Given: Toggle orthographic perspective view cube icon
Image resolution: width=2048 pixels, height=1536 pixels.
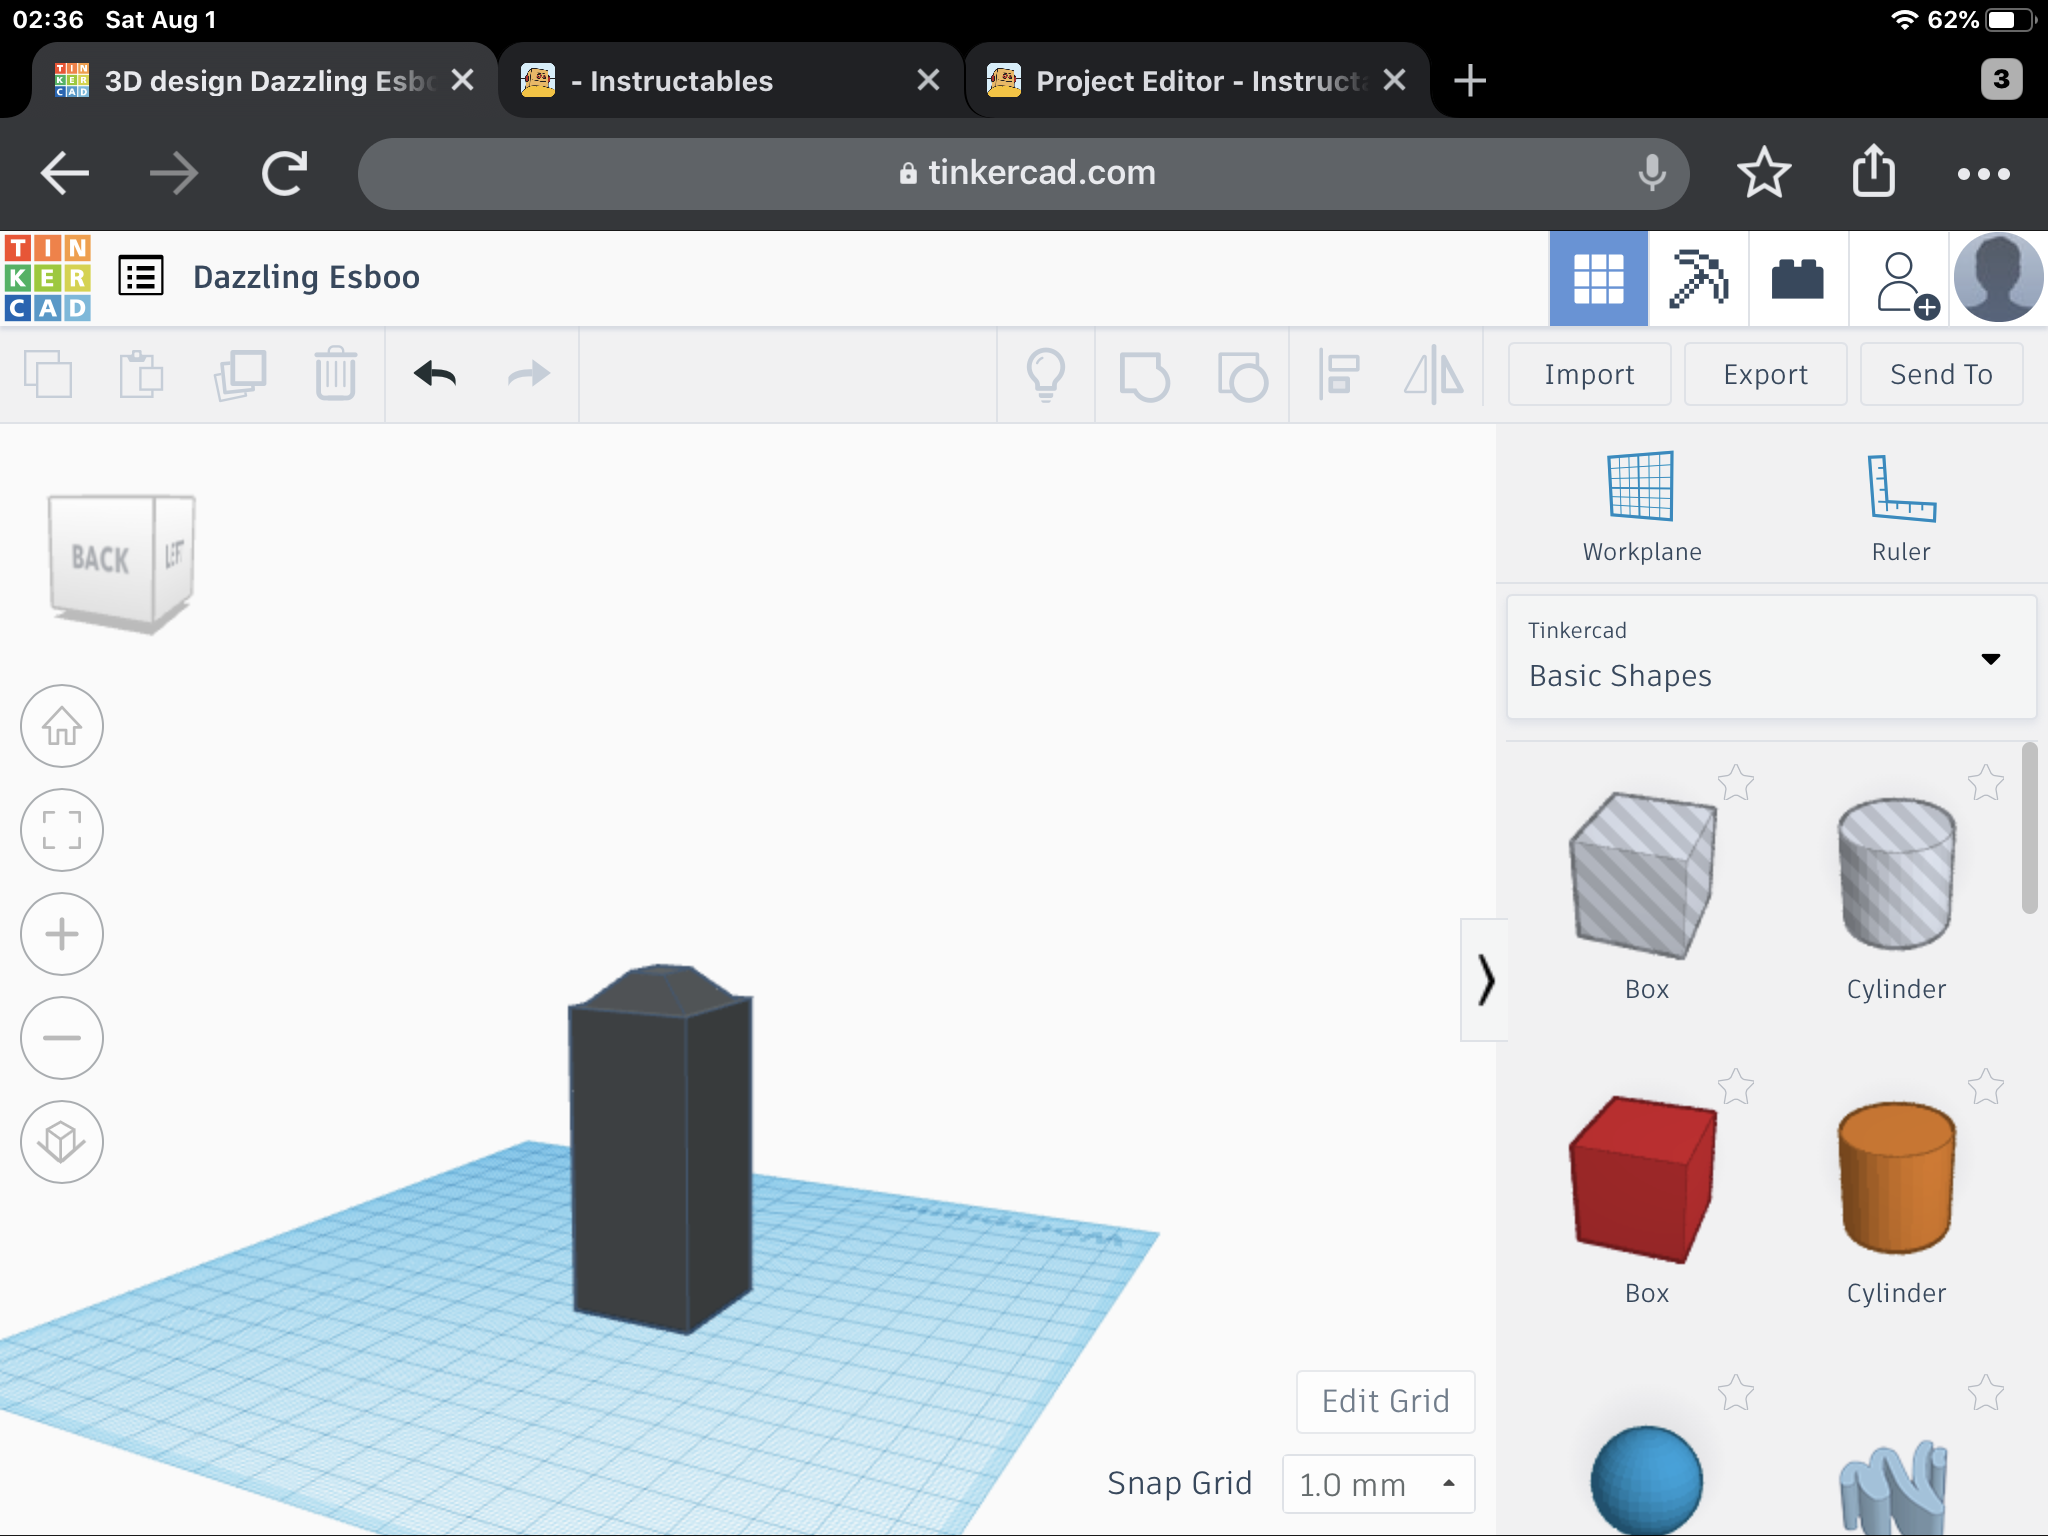Looking at the screenshot, I should click(x=62, y=1142).
